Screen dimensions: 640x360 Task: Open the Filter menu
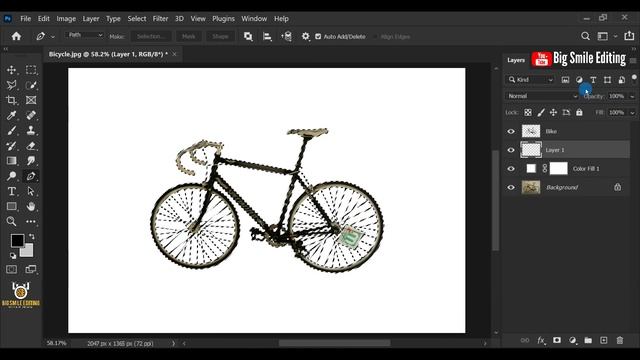160,18
